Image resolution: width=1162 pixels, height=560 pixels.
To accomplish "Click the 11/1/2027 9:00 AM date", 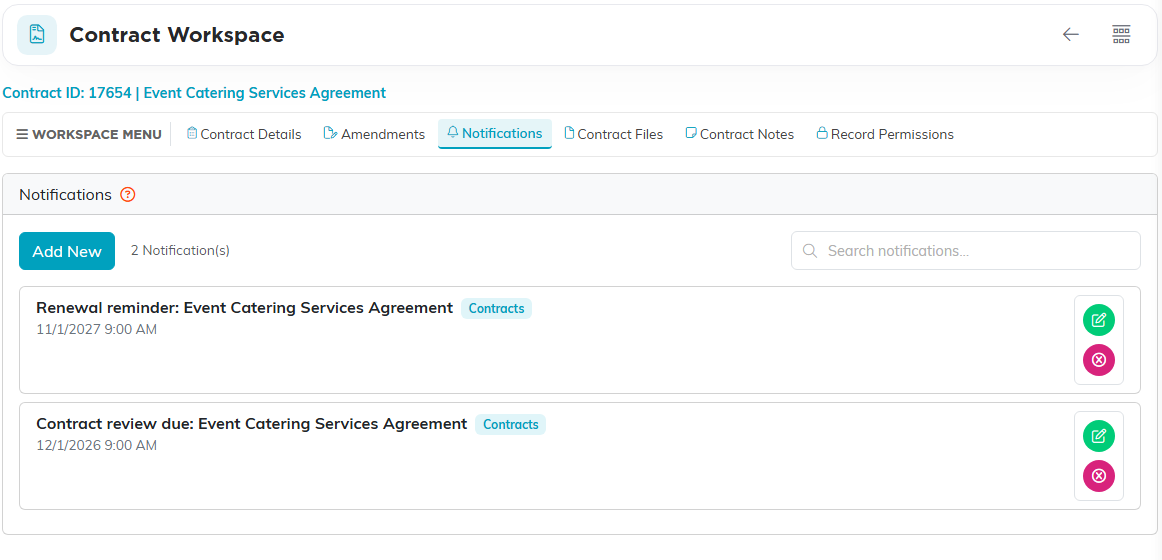I will pos(96,329).
